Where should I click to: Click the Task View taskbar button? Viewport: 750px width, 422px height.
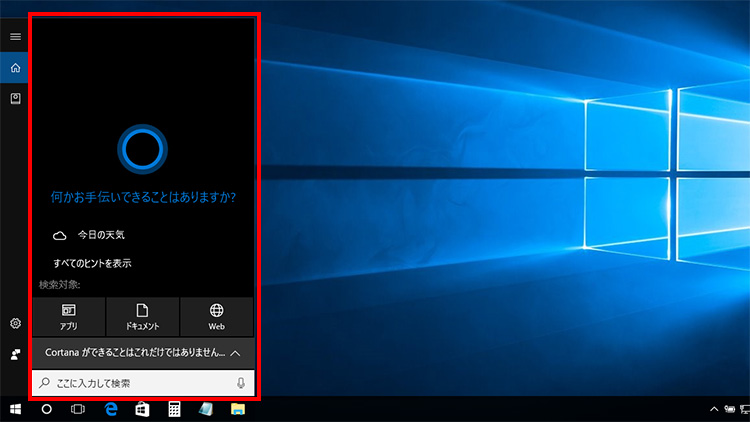tap(78, 409)
